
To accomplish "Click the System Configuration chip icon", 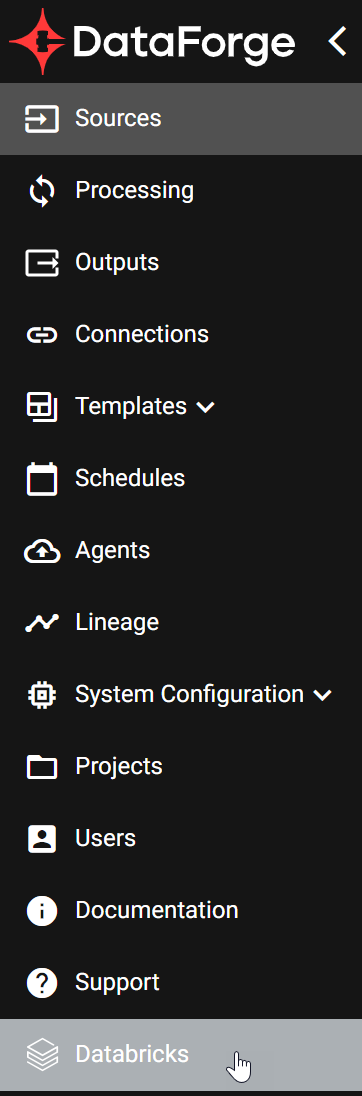I will (42, 695).
